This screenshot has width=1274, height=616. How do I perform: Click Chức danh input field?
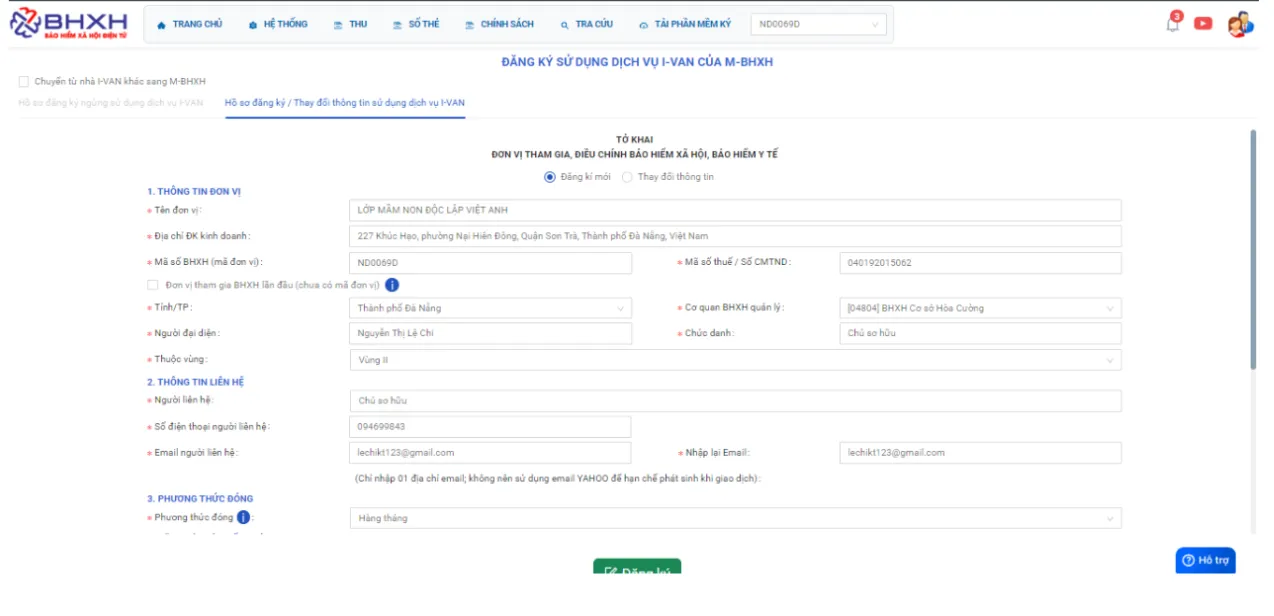(980, 333)
